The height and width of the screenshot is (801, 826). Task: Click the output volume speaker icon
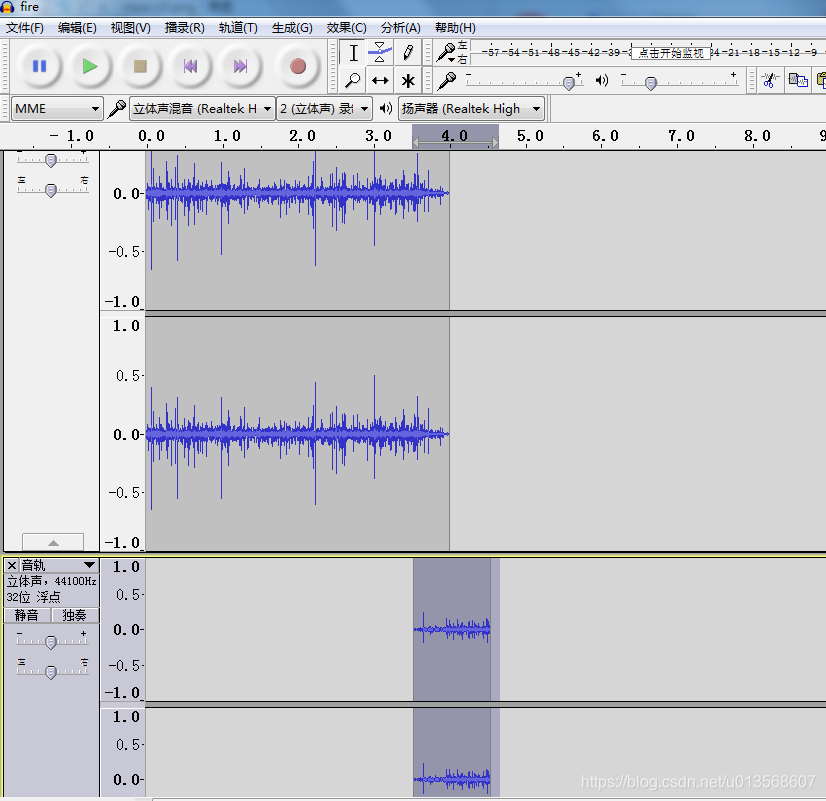click(x=601, y=80)
